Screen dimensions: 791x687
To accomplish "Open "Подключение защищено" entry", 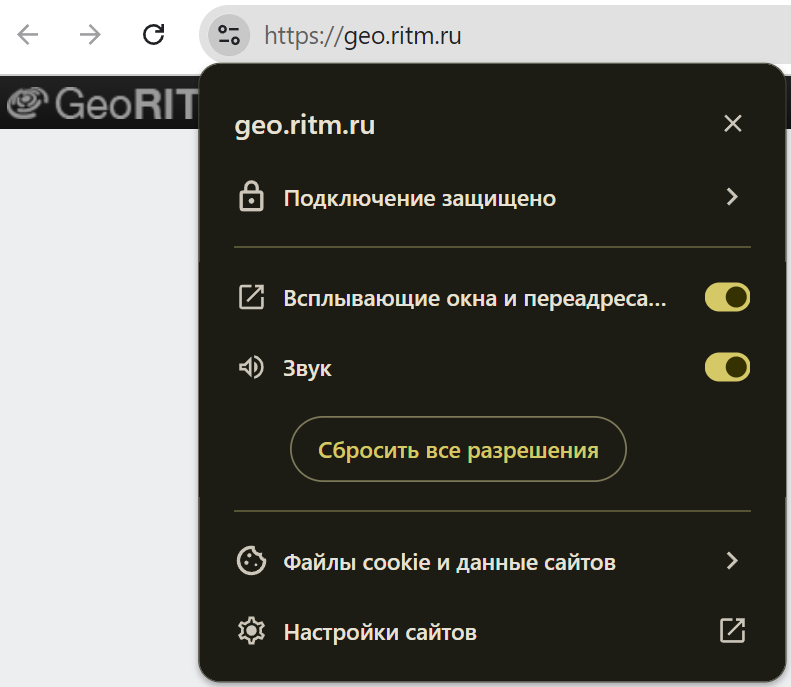I will tap(419, 198).
